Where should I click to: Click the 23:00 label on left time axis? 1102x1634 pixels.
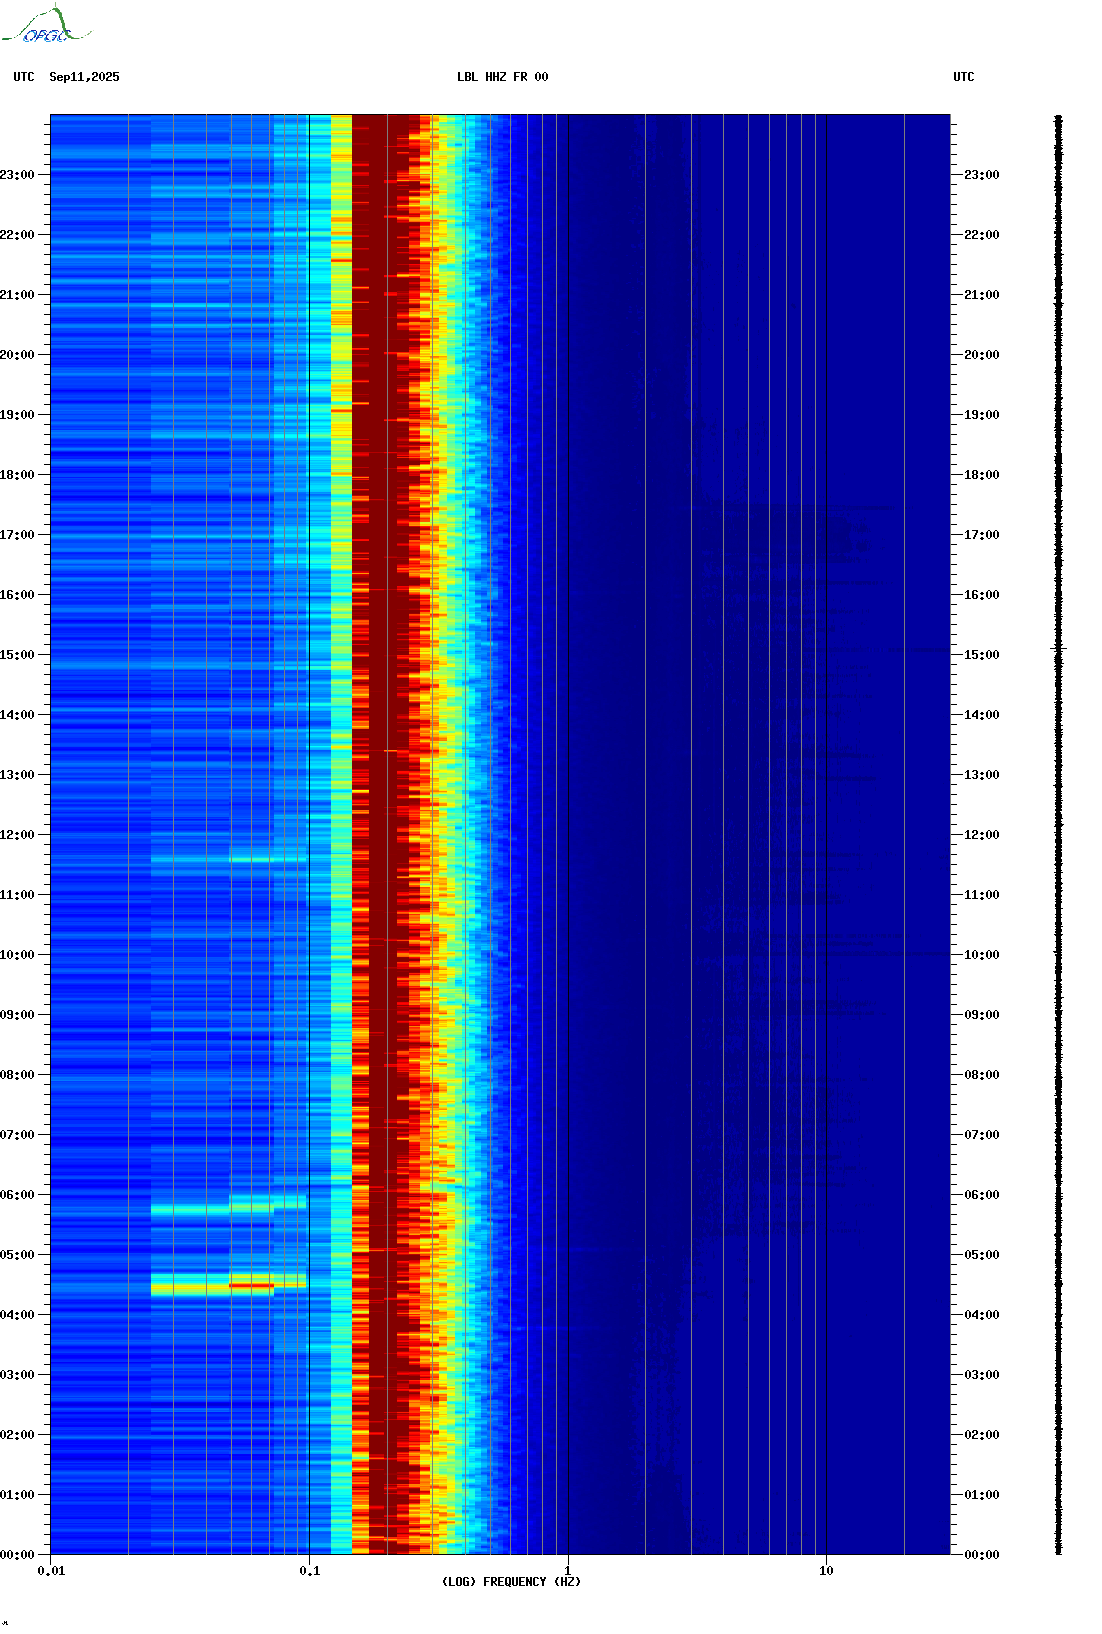pos(17,175)
